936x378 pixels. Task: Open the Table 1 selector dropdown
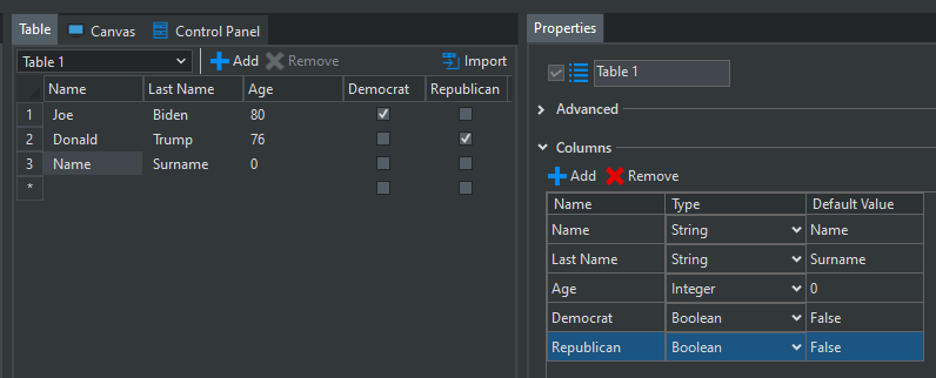click(105, 62)
